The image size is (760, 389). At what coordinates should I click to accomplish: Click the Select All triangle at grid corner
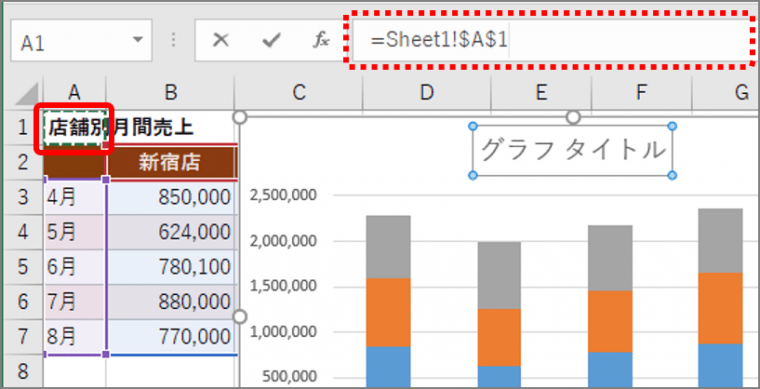point(27,94)
